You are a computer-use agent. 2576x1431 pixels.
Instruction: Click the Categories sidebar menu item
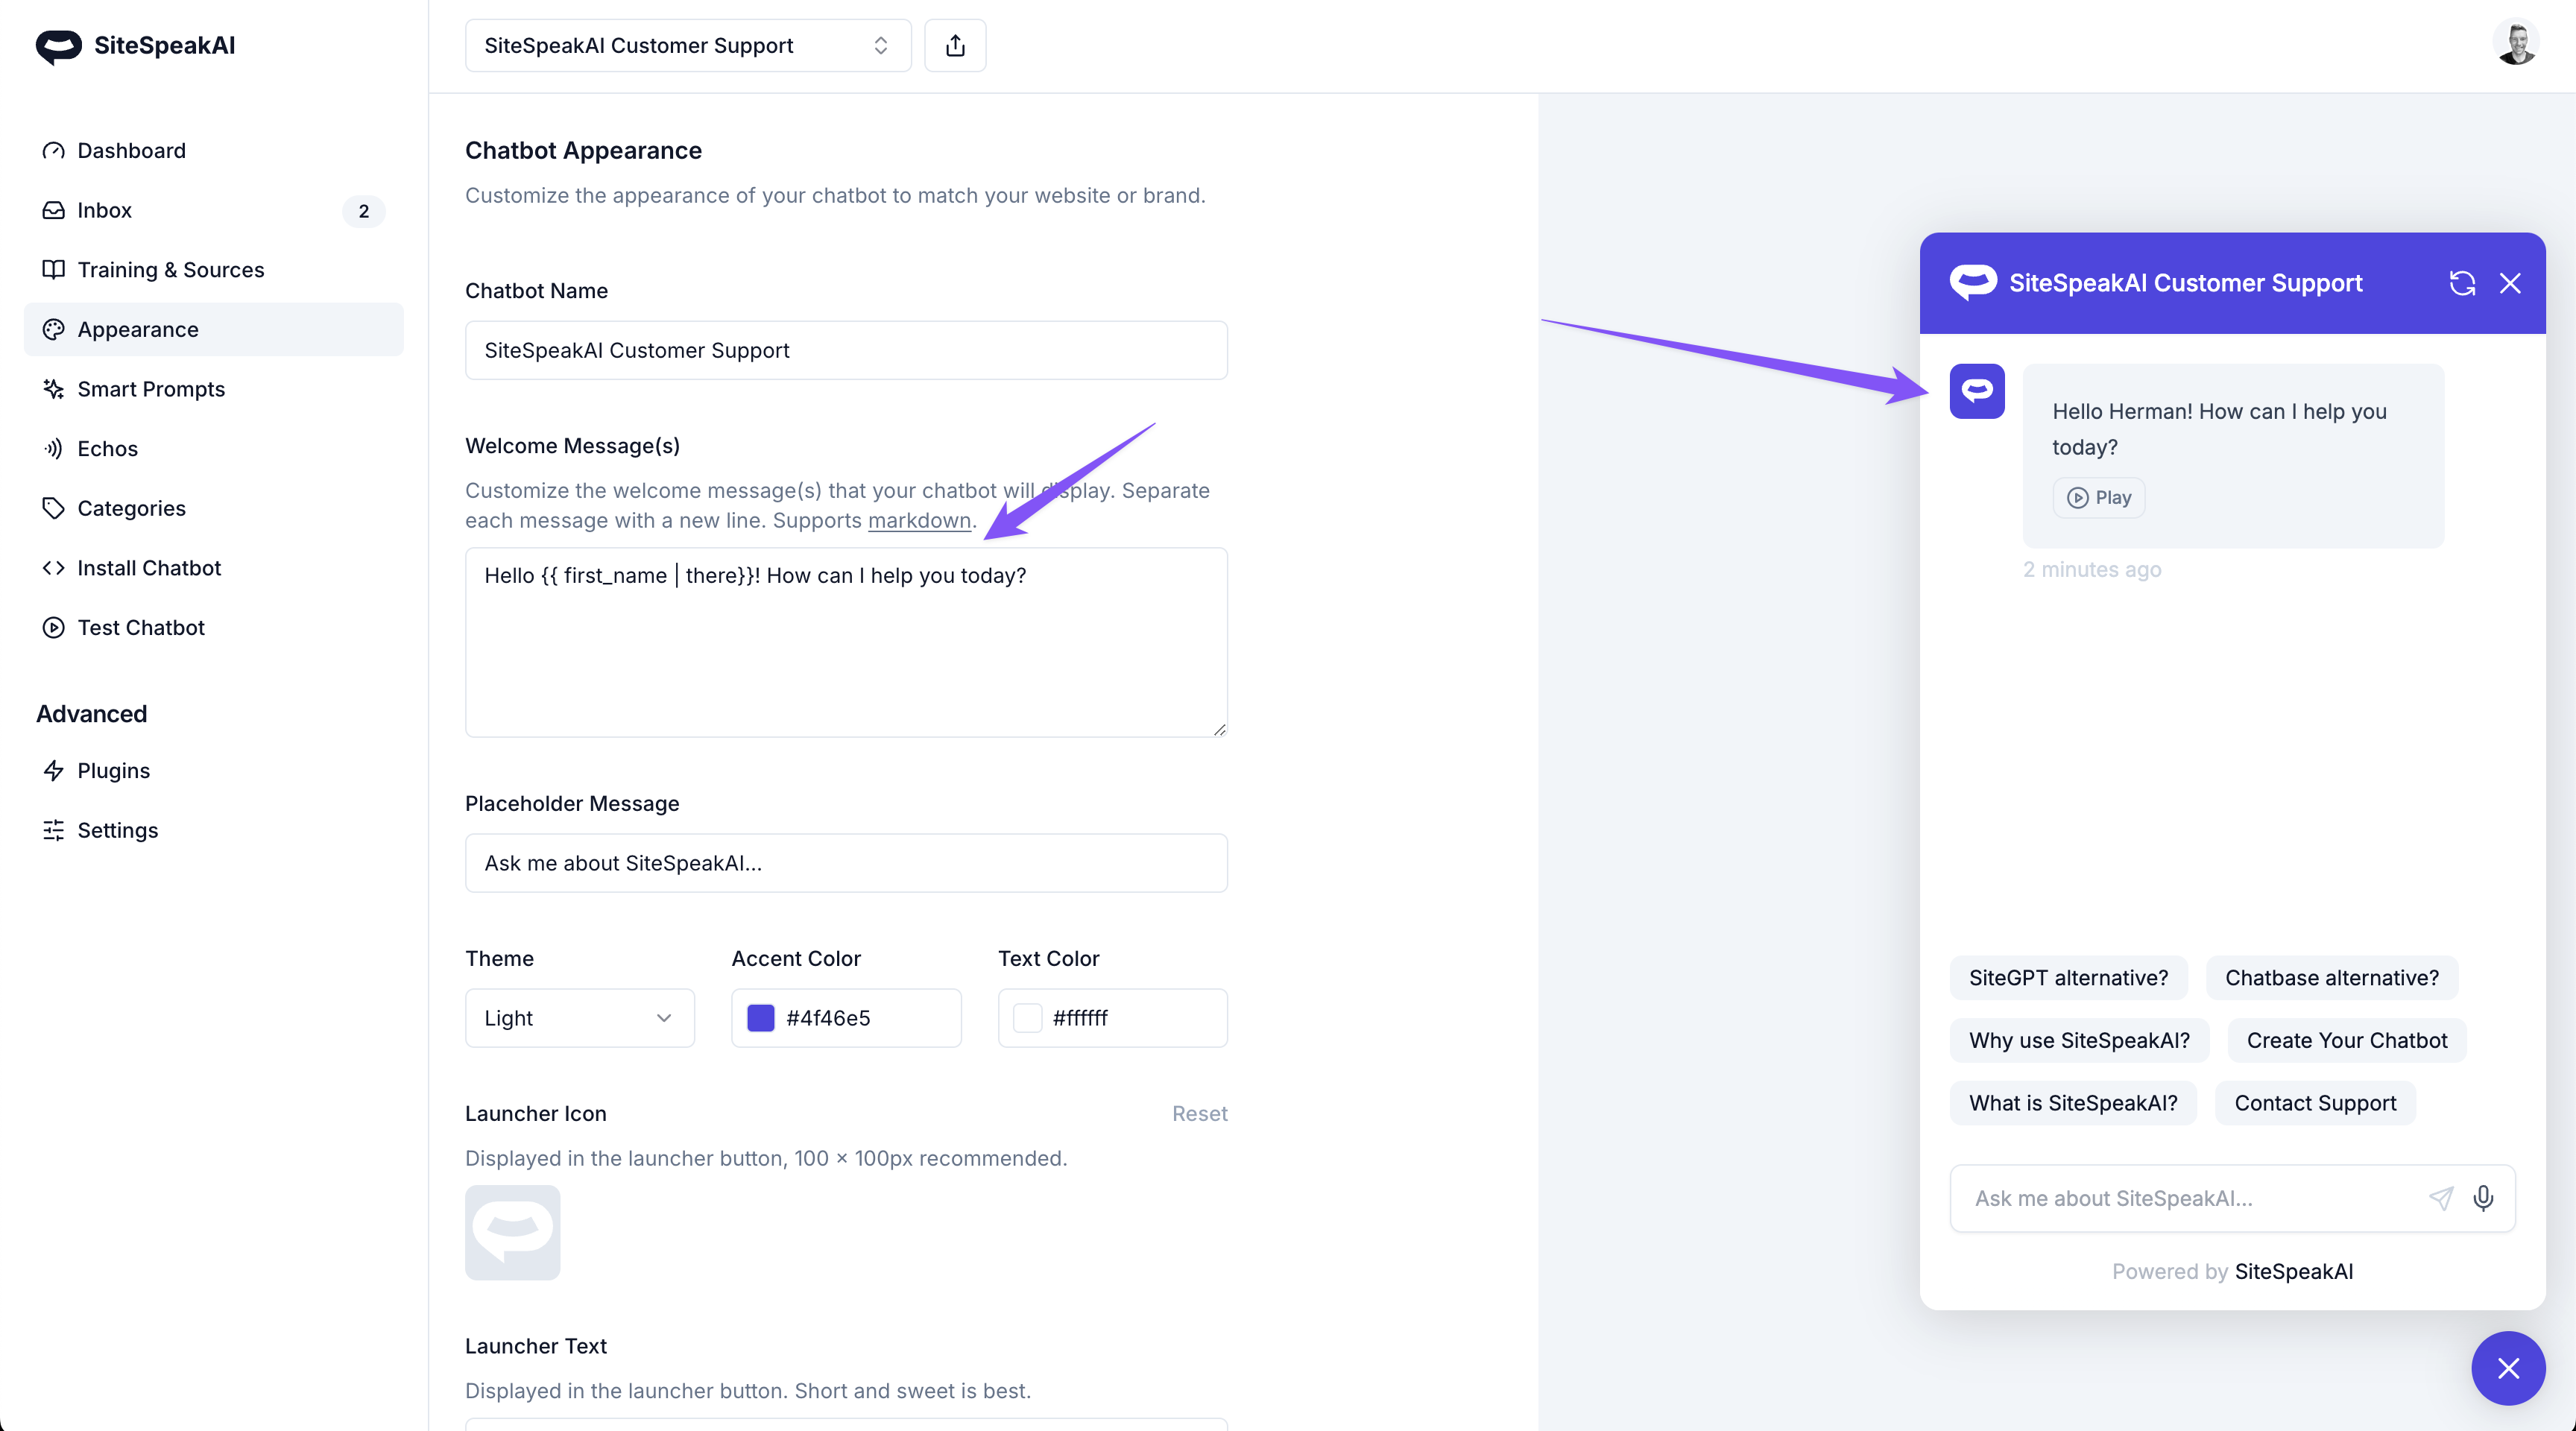(132, 508)
